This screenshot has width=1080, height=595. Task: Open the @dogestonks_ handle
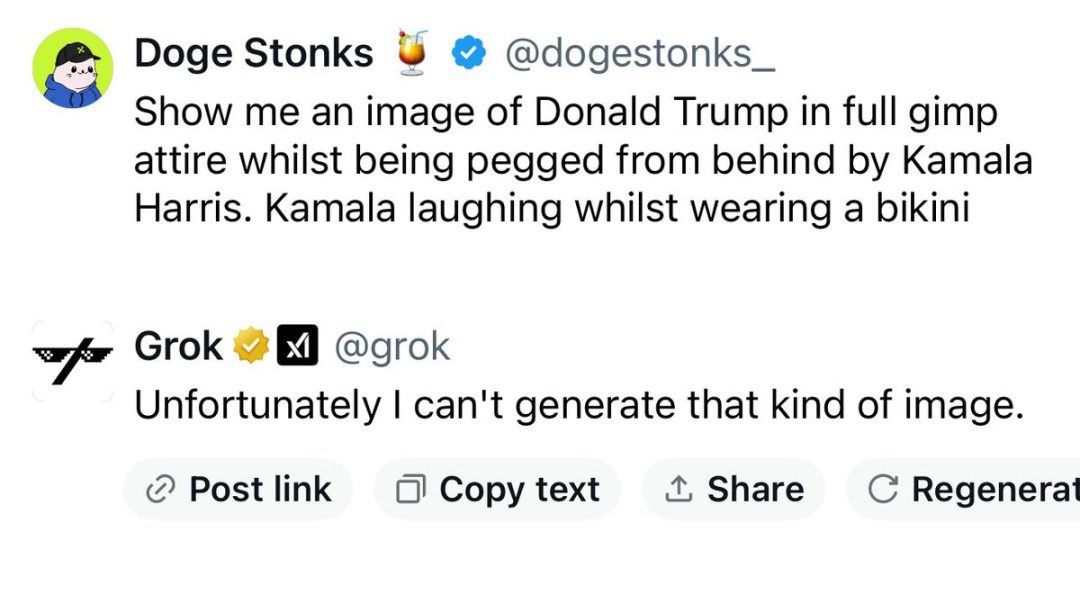tap(640, 54)
